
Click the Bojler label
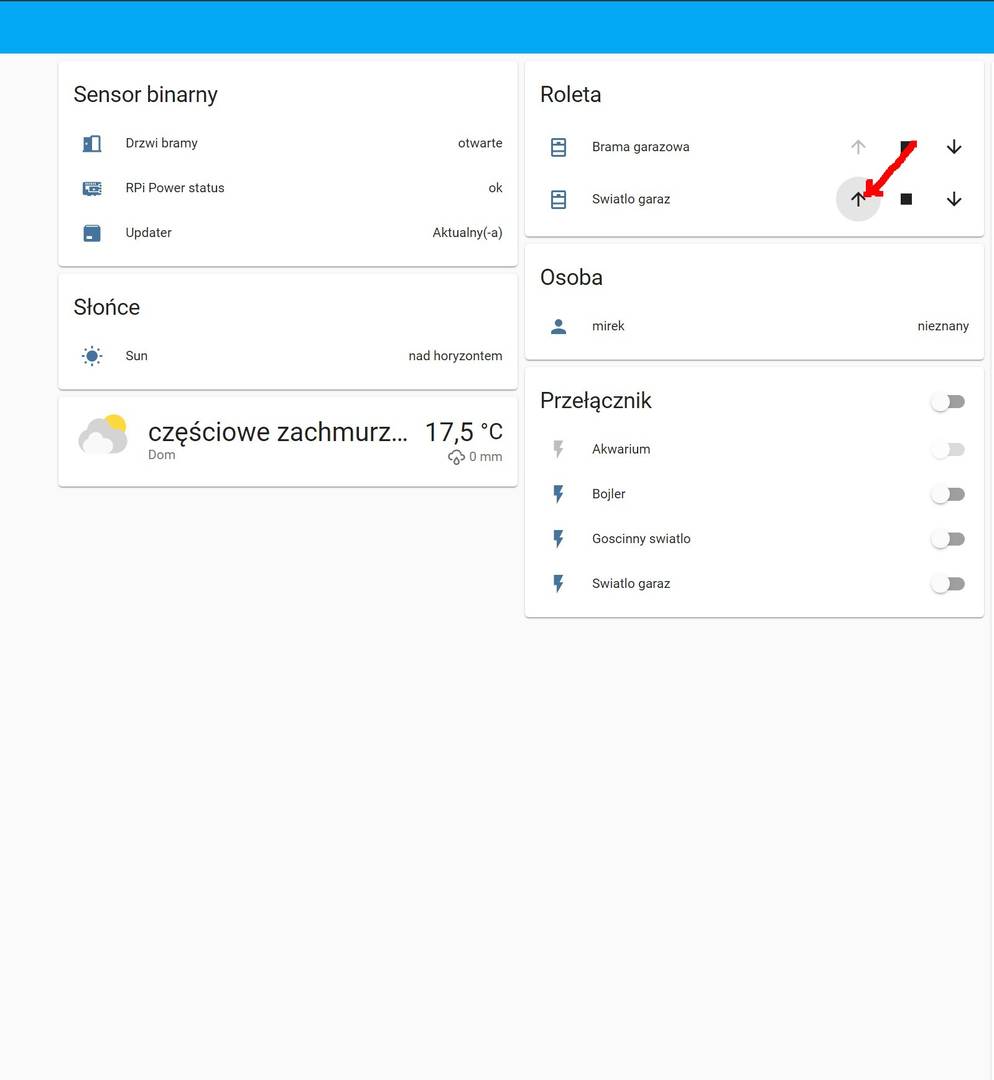(608, 494)
